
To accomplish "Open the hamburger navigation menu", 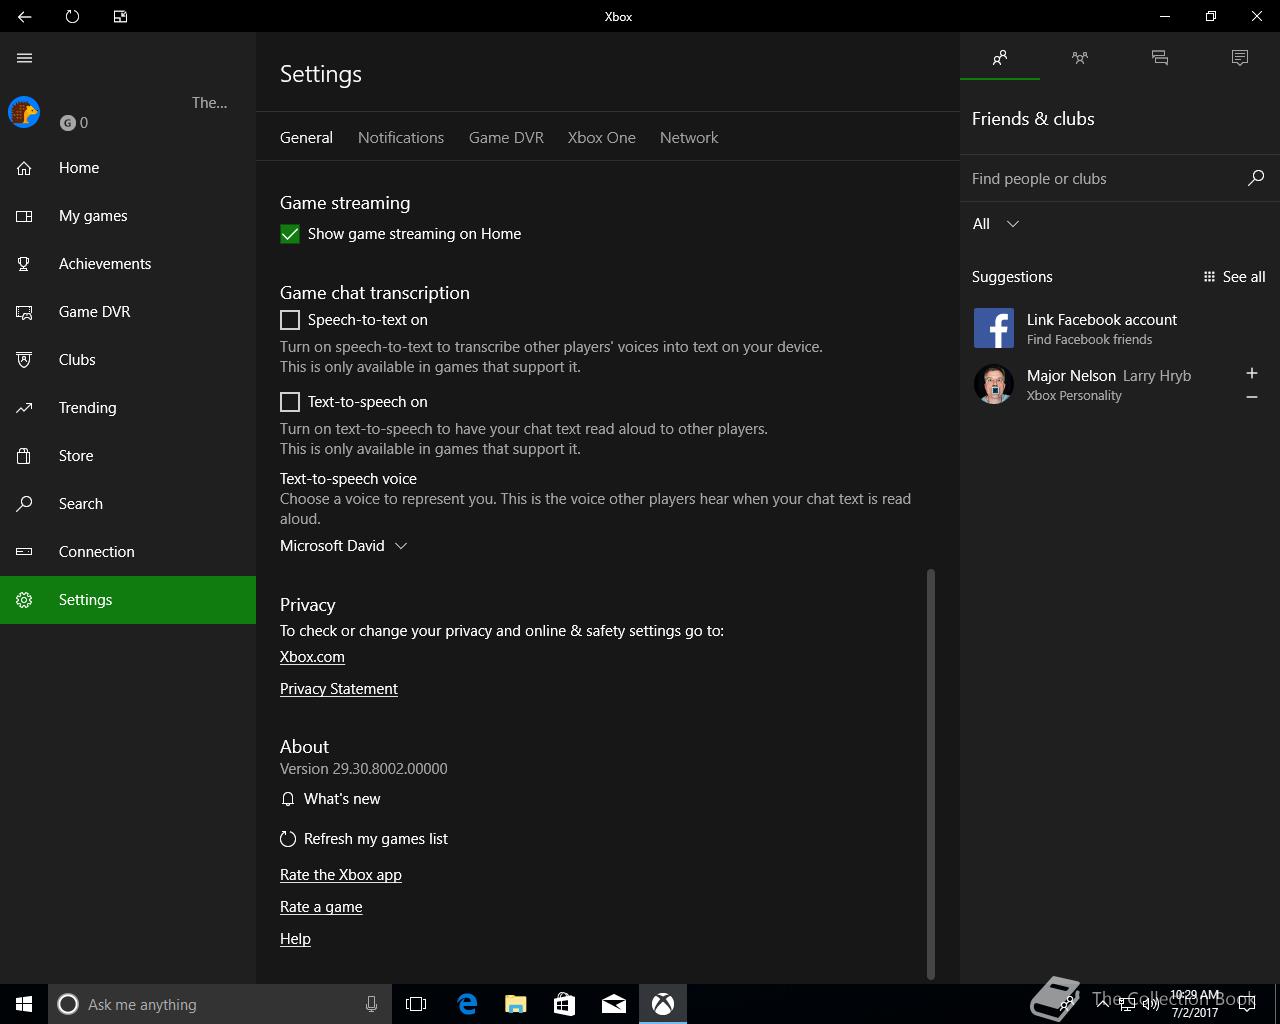I will 25,58.
